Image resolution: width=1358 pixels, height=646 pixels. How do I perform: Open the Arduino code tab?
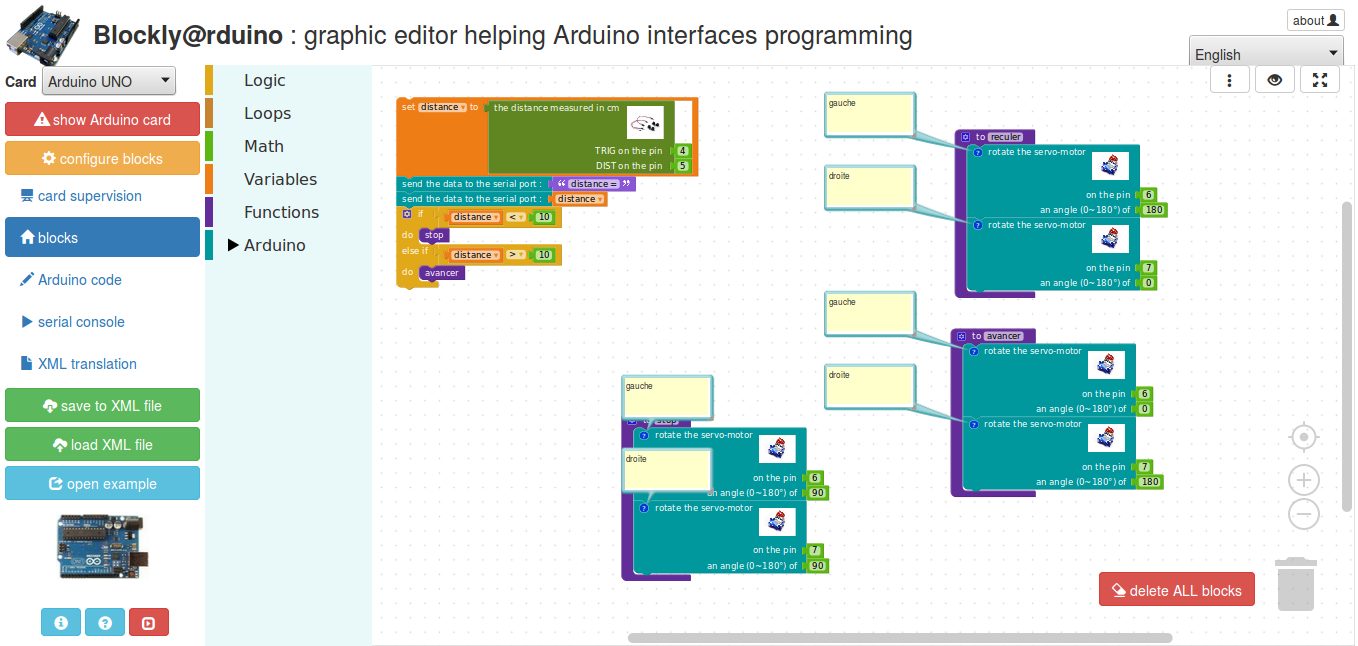[79, 280]
